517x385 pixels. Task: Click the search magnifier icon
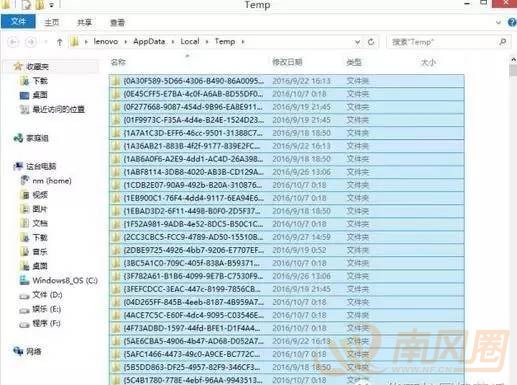pos(502,42)
